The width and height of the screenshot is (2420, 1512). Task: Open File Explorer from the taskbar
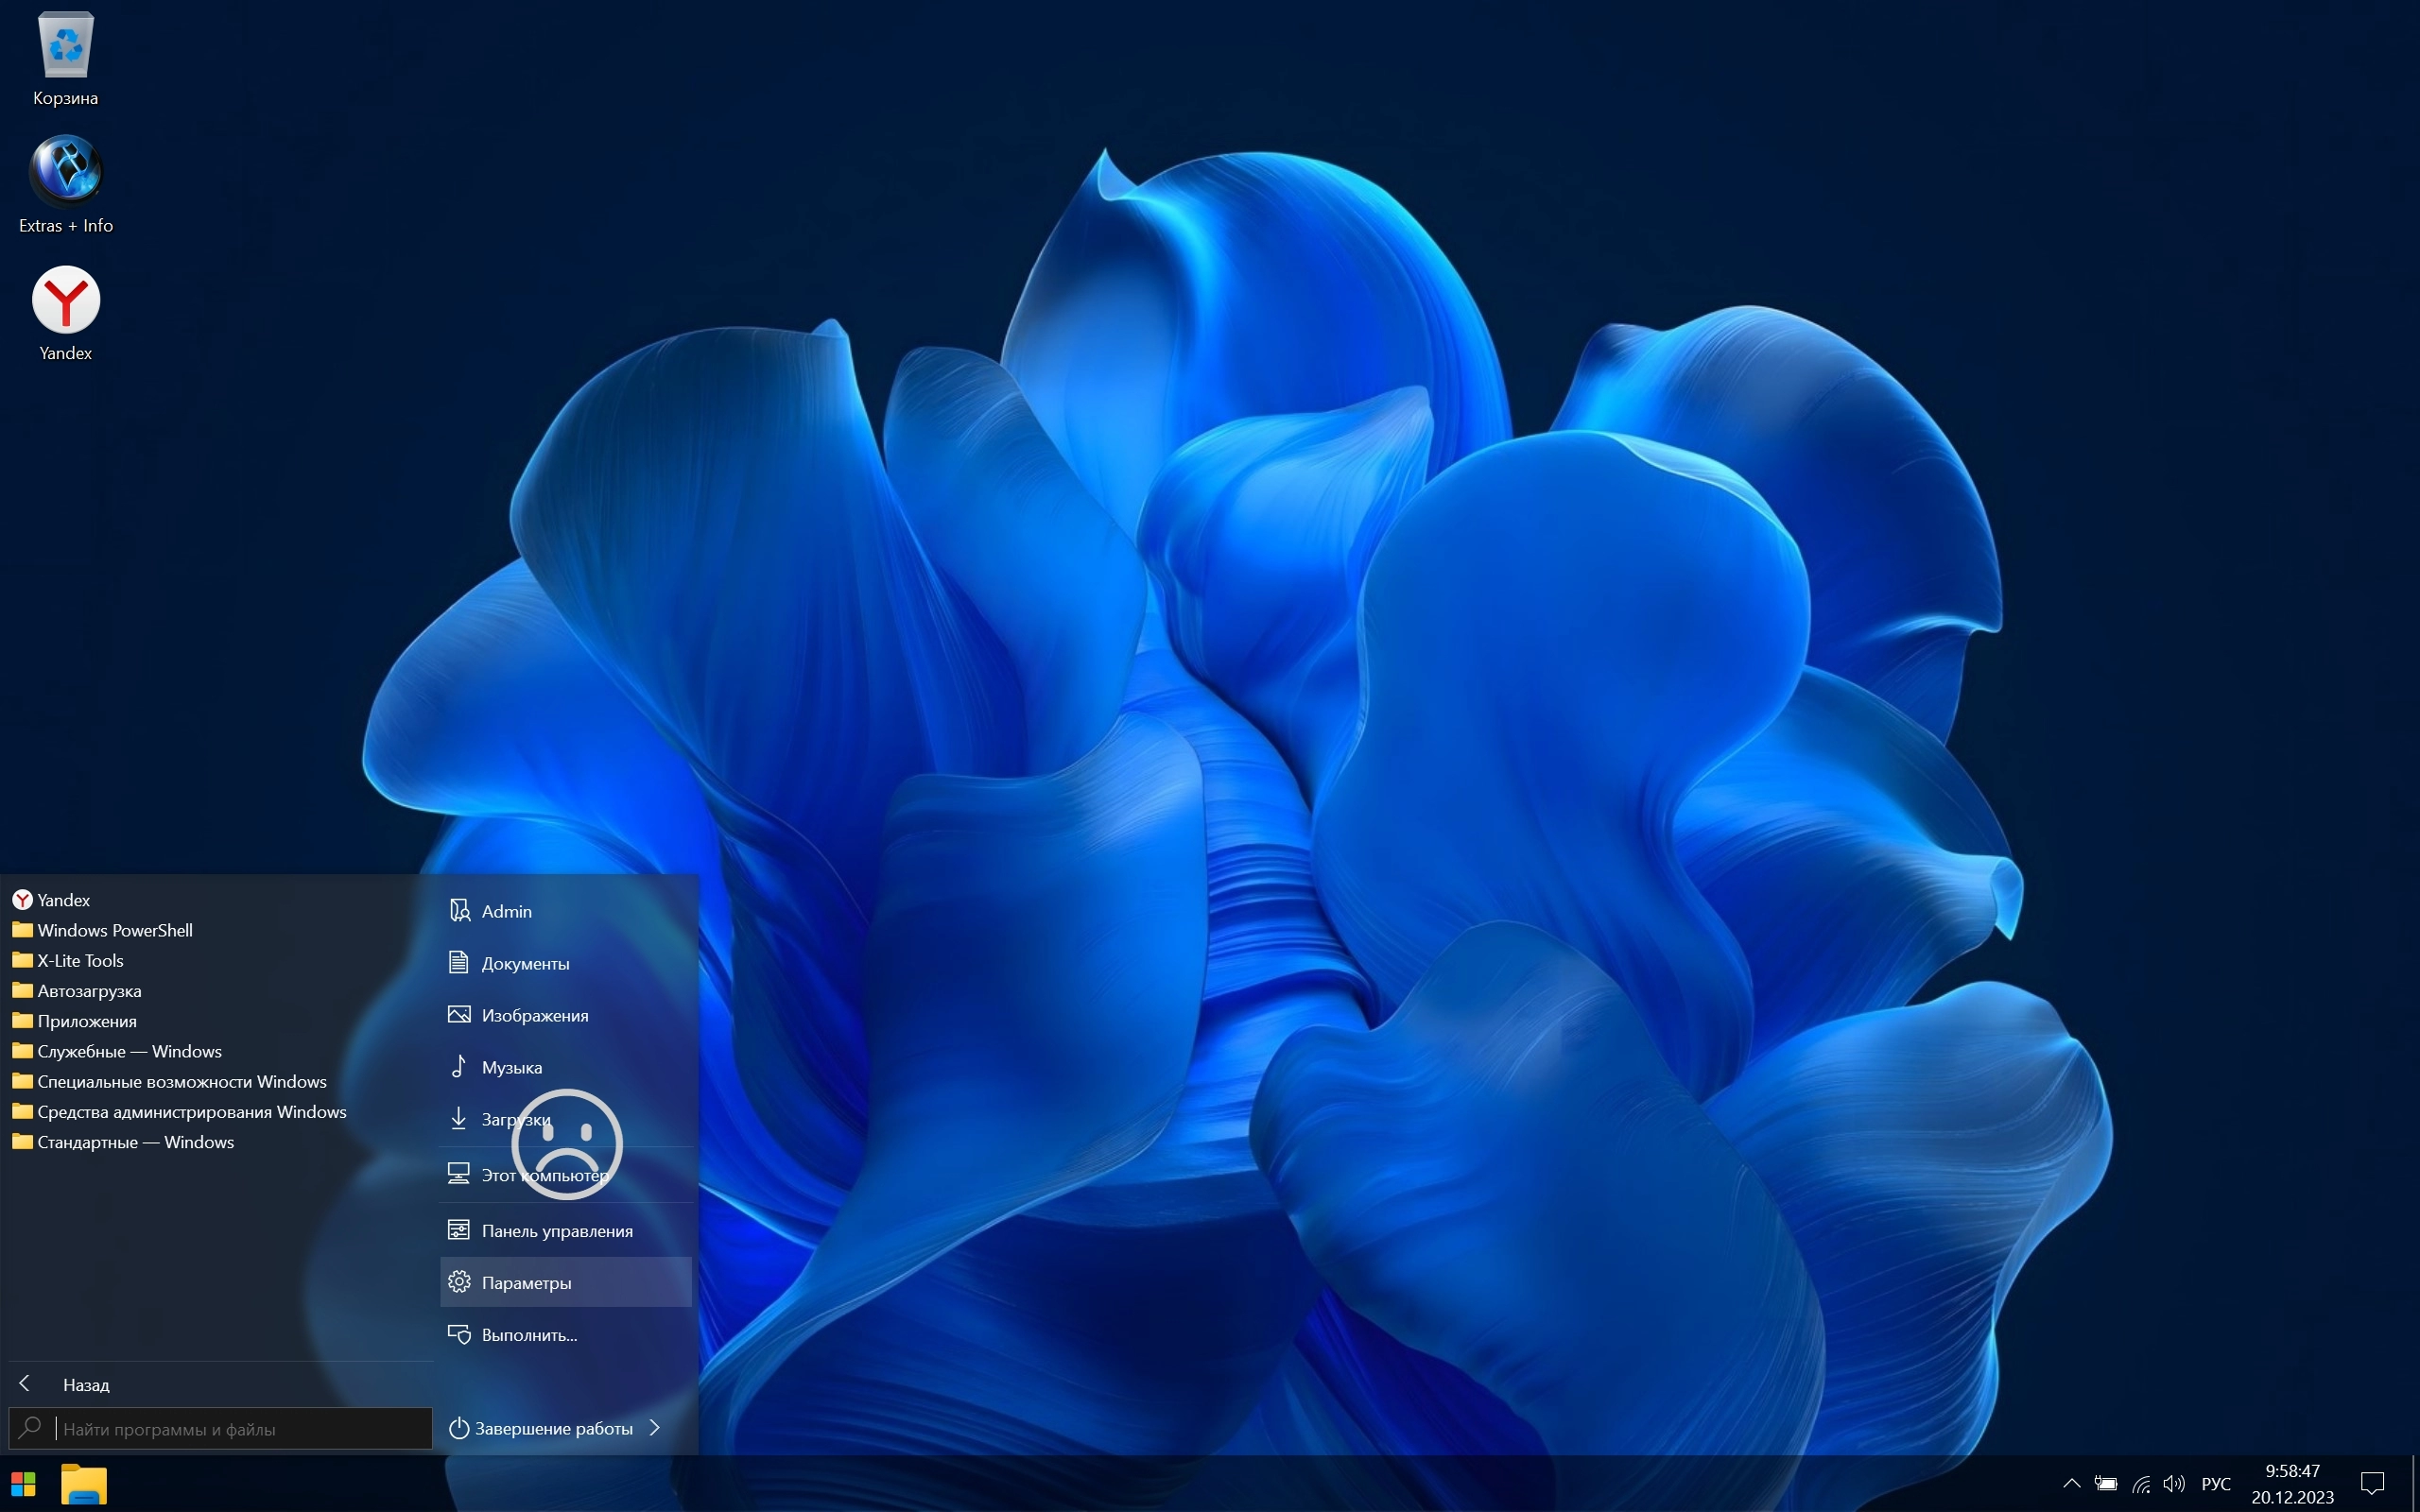coord(84,1484)
